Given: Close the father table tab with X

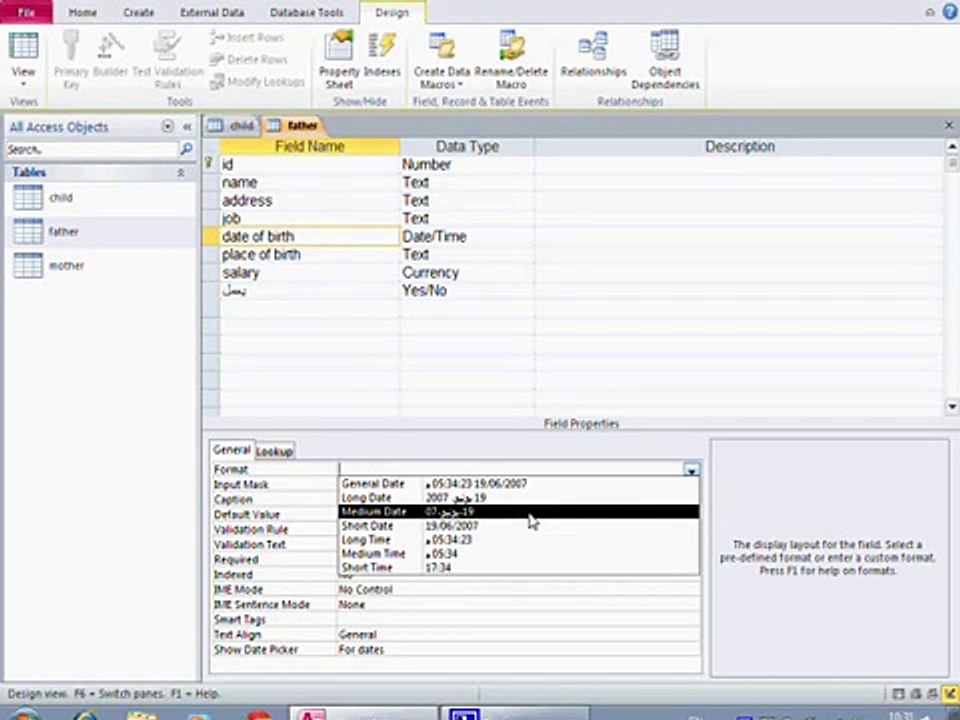Looking at the screenshot, I should [x=949, y=125].
